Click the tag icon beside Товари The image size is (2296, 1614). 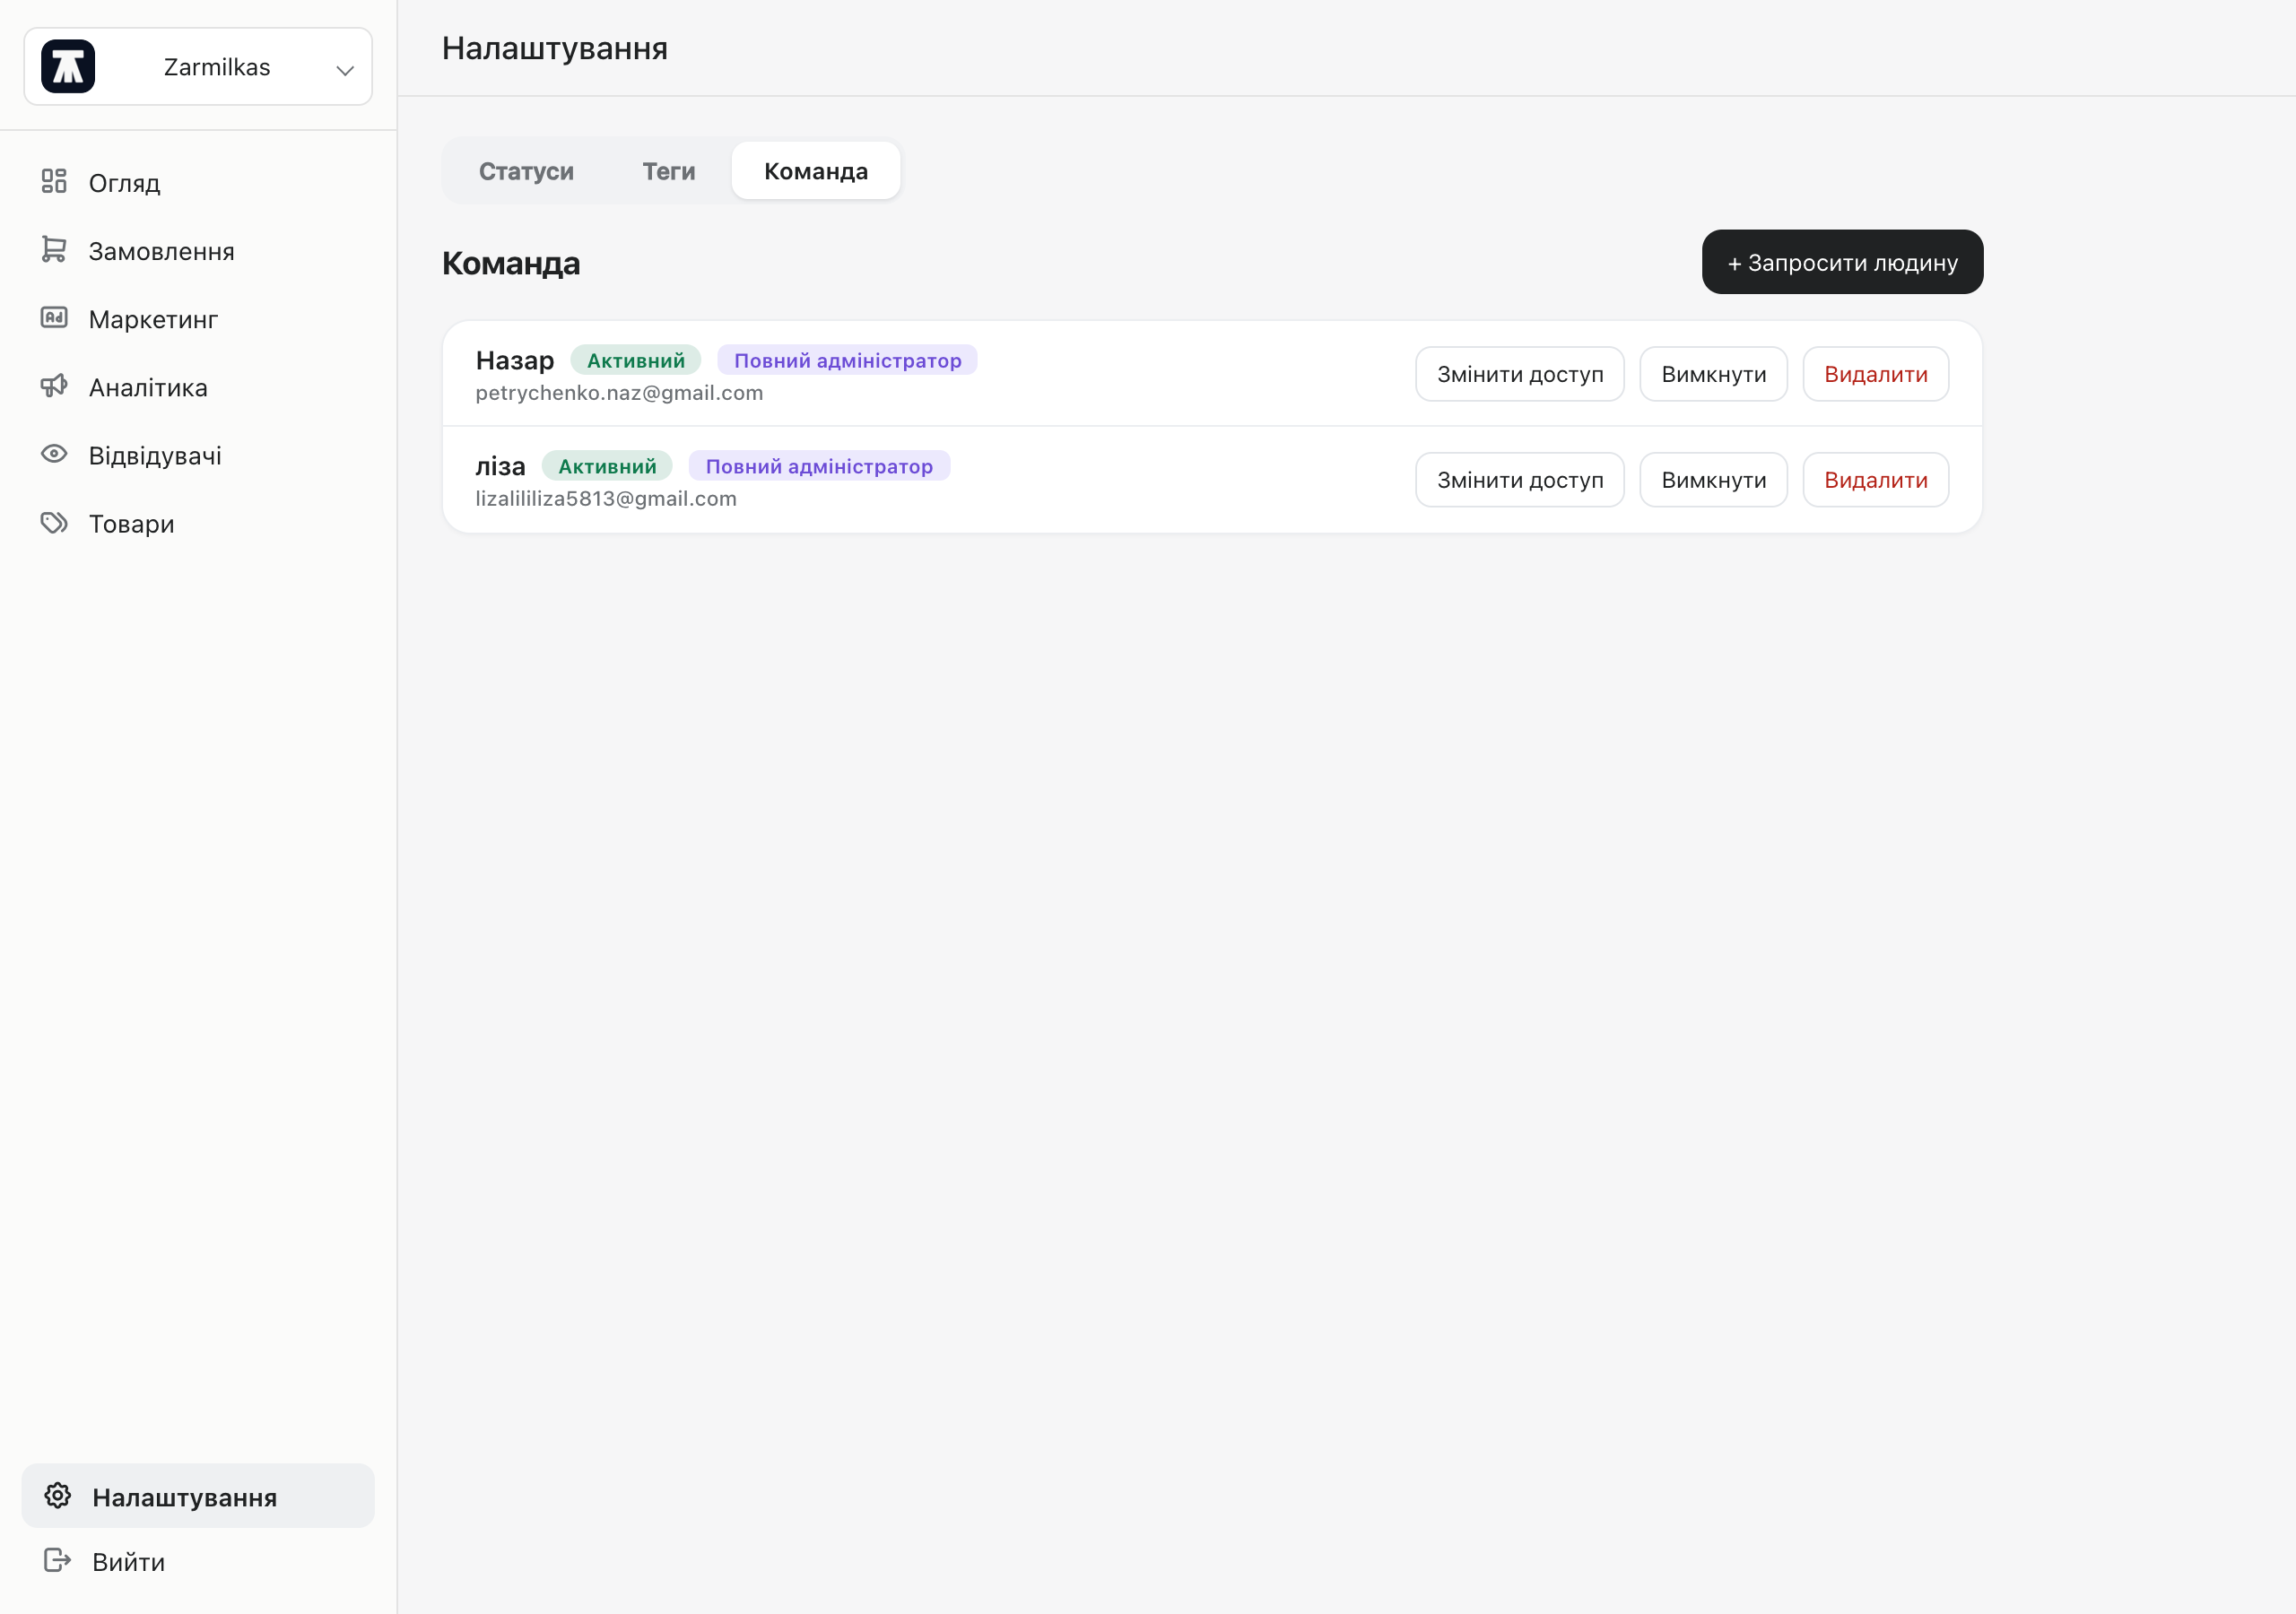coord(54,522)
